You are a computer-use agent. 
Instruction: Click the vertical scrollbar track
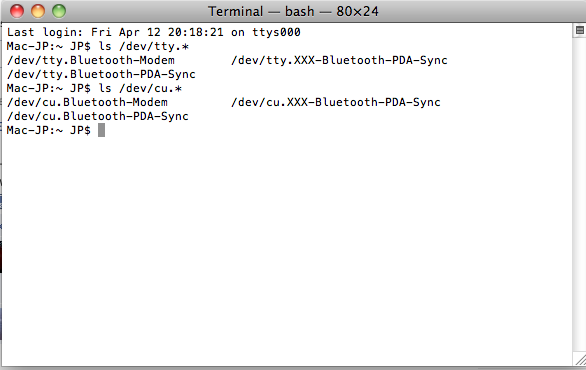click(x=579, y=194)
